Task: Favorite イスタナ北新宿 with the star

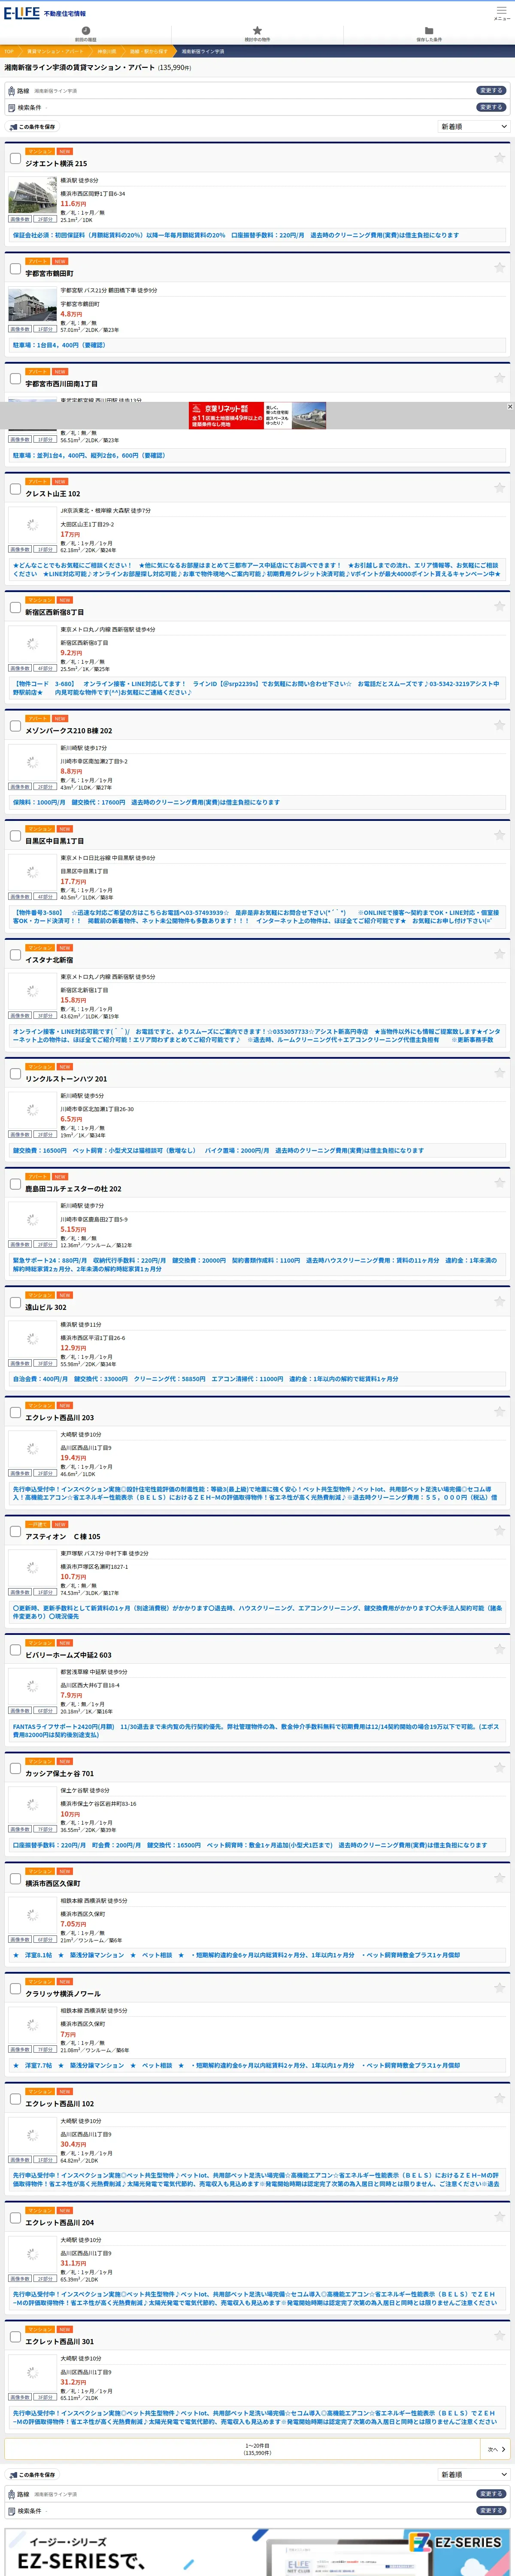Action: click(499, 953)
